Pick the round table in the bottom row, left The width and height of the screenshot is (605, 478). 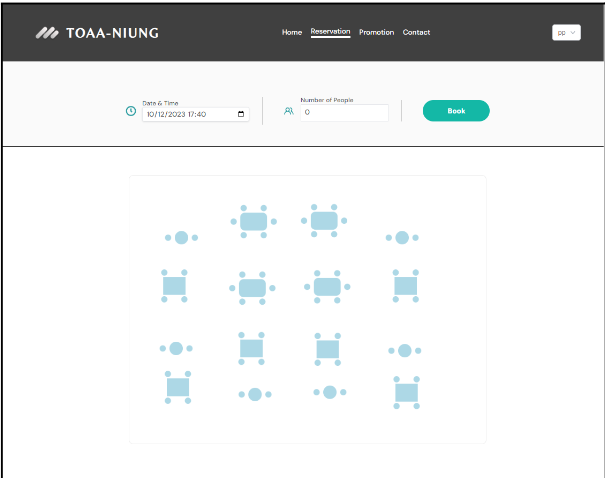pos(255,395)
